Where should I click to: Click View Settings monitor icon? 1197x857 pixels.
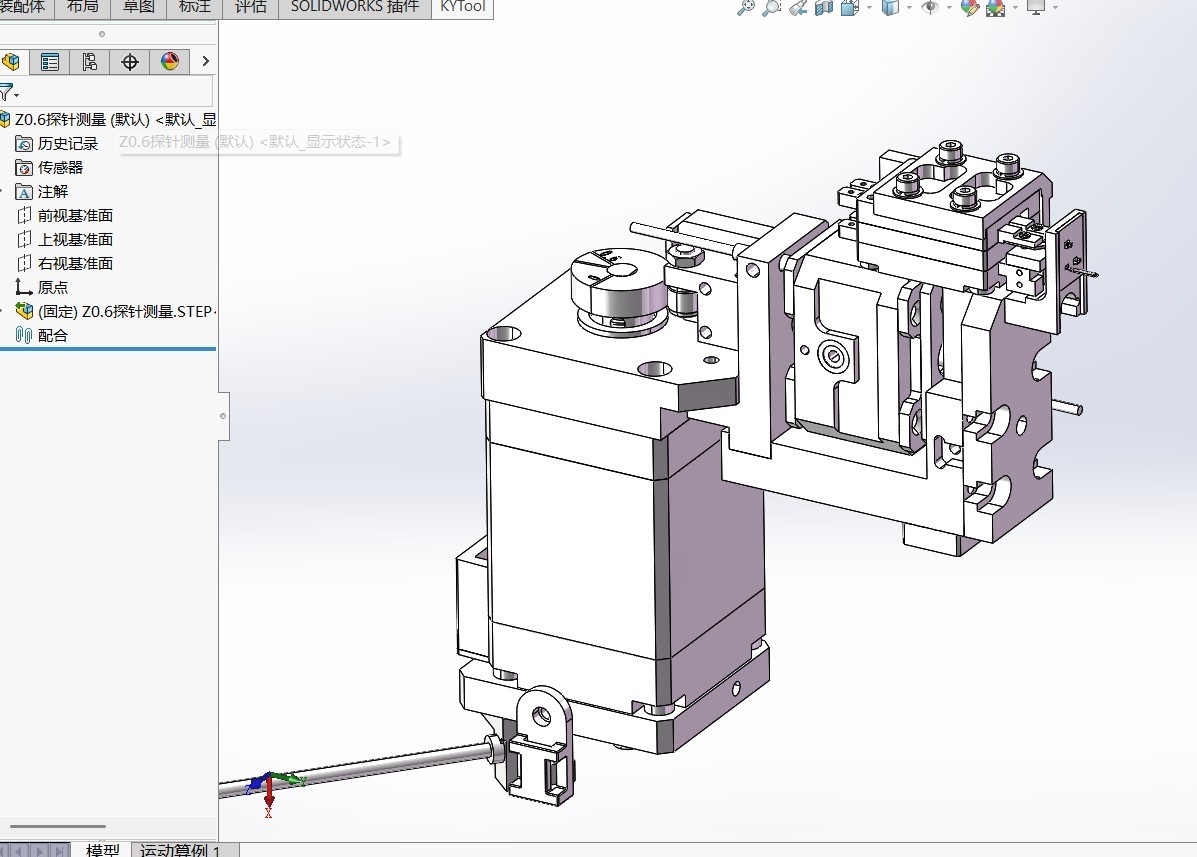pos(1036,8)
